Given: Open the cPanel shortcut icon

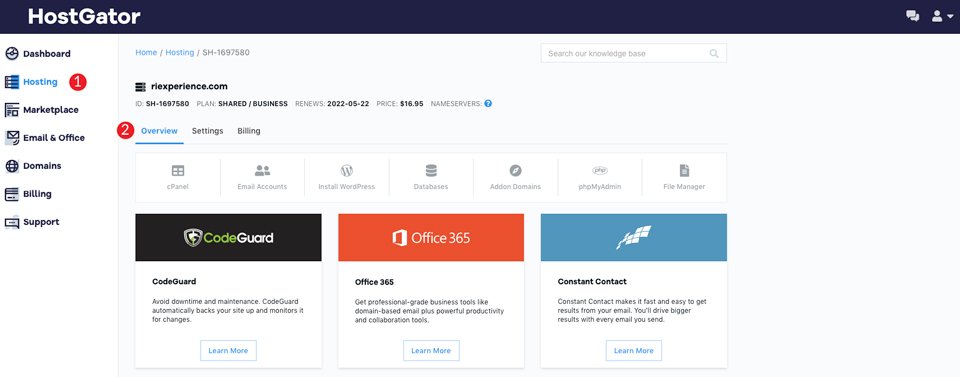Looking at the screenshot, I should tap(178, 171).
